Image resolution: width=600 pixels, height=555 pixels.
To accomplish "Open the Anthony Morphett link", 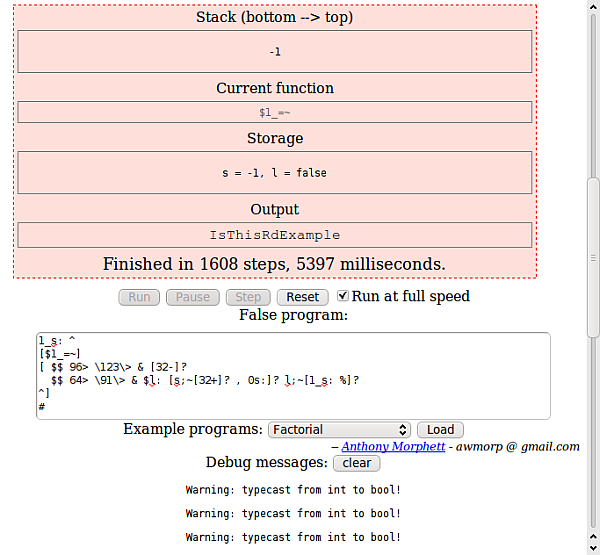I will pyautogui.click(x=393, y=447).
